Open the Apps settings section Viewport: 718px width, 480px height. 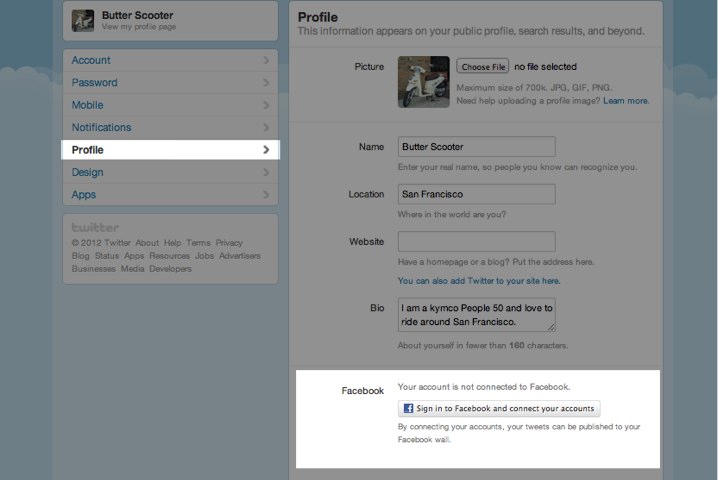click(170, 194)
